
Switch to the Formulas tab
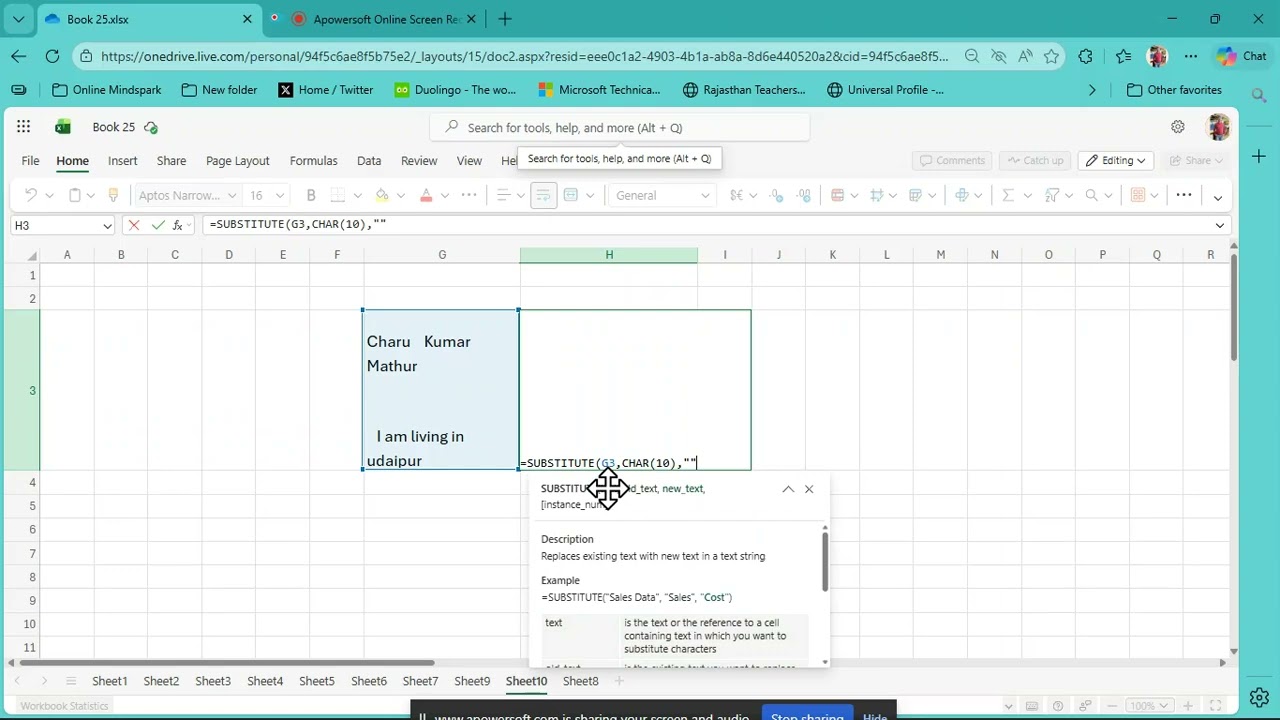click(x=313, y=160)
